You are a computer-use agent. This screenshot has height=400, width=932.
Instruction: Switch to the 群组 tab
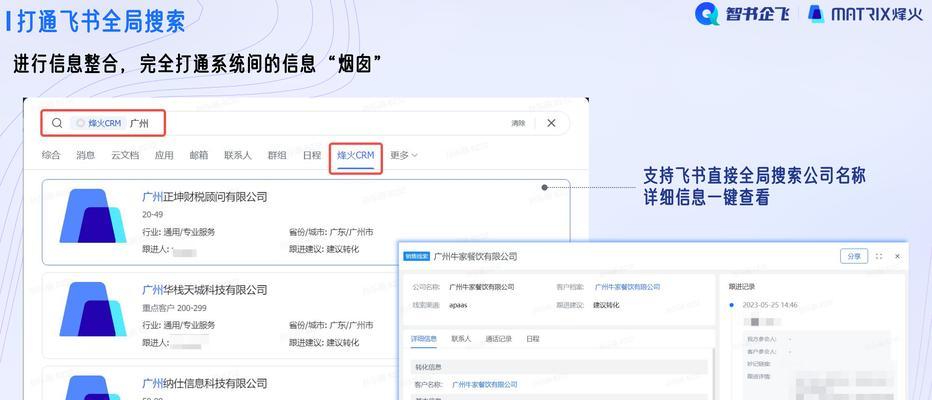(277, 155)
